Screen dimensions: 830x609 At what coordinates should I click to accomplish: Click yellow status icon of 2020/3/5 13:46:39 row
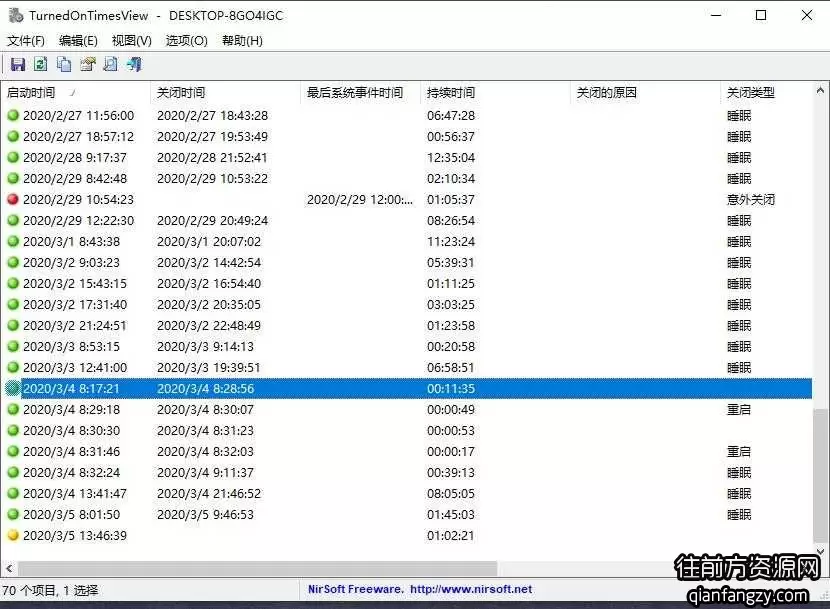tap(13, 535)
